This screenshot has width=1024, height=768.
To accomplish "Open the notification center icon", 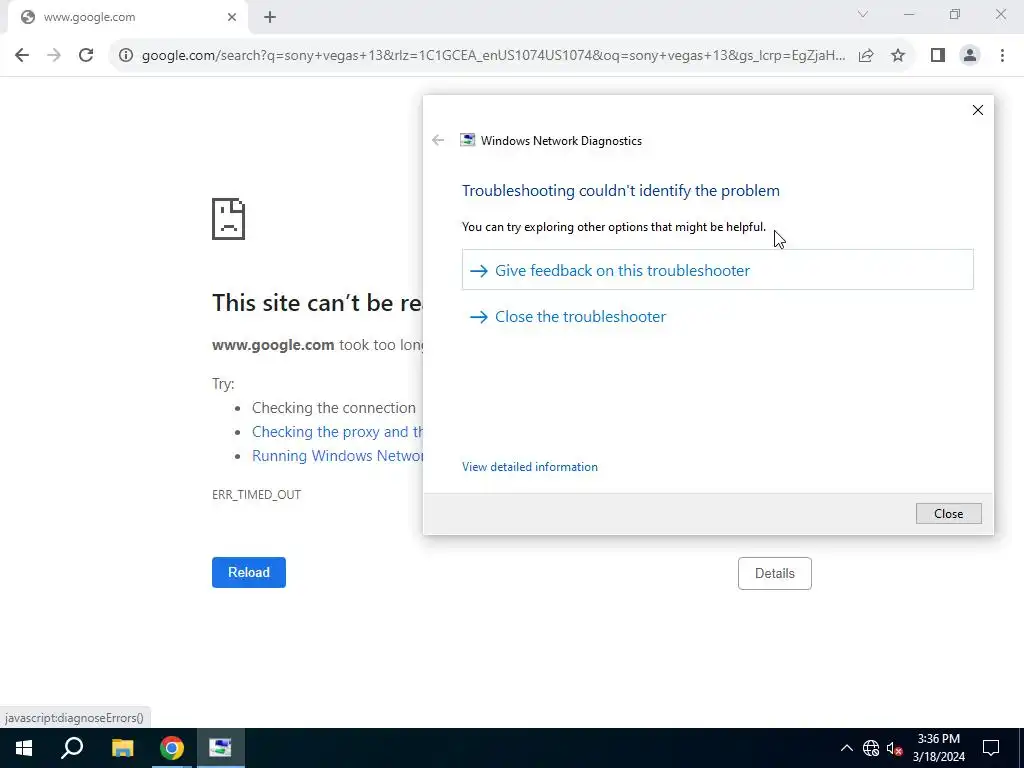I will click(991, 748).
